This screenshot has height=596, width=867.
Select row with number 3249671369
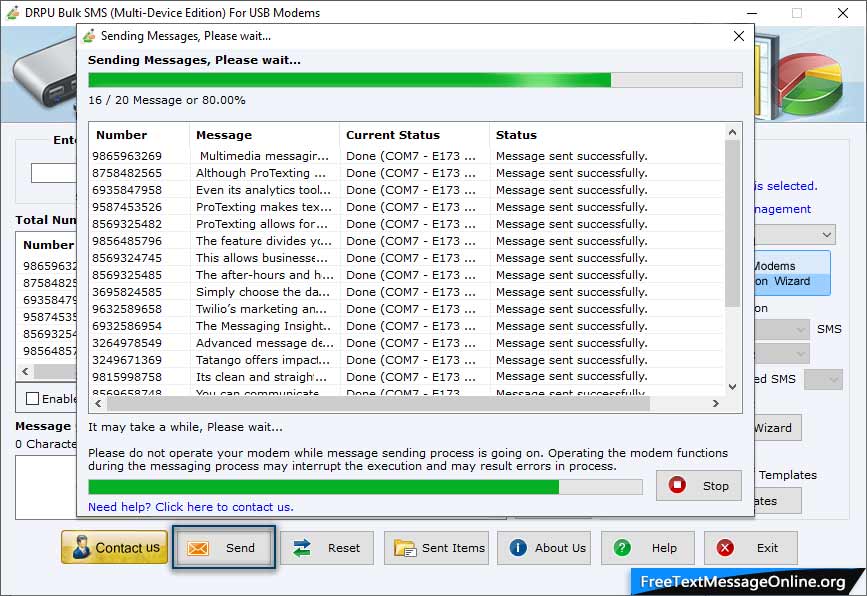(406, 360)
